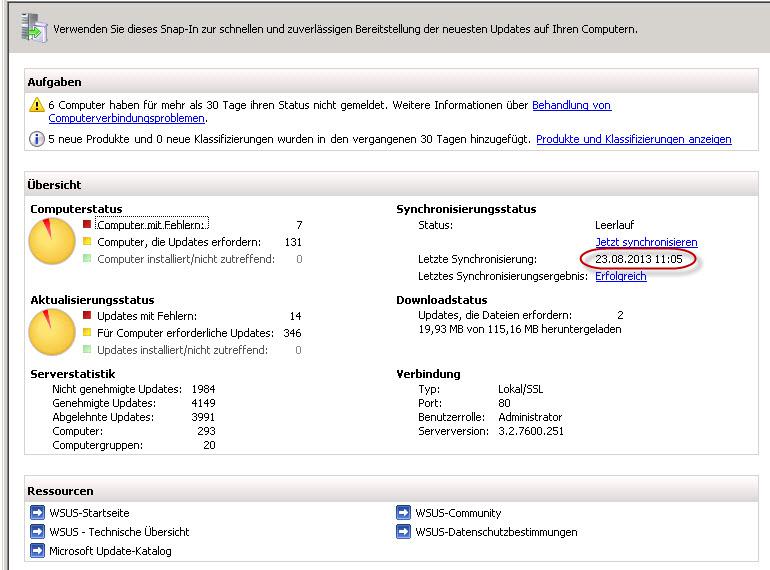Click count 7 for Computer mit Fehlern
Viewport: 770px width, 570px height.
(299, 225)
